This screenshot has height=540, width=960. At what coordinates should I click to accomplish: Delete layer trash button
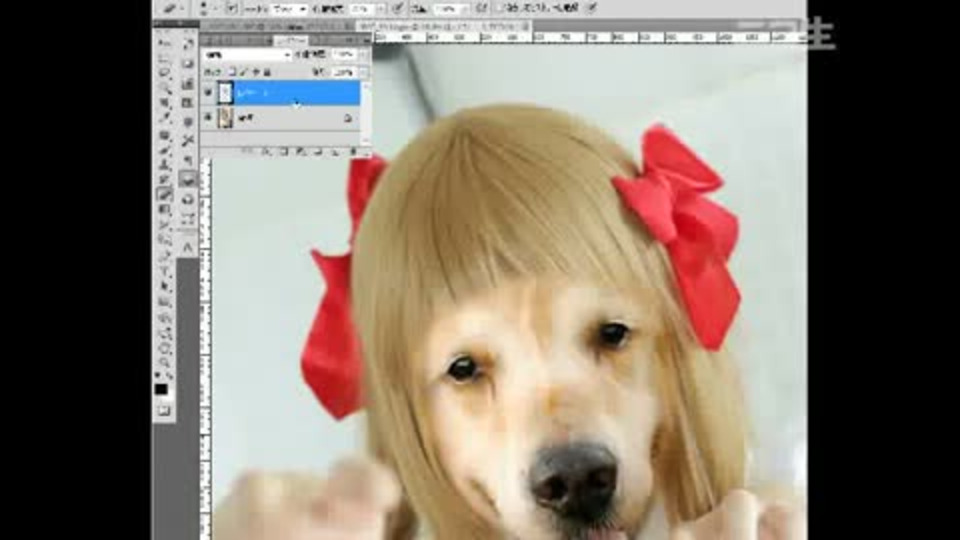[353, 151]
